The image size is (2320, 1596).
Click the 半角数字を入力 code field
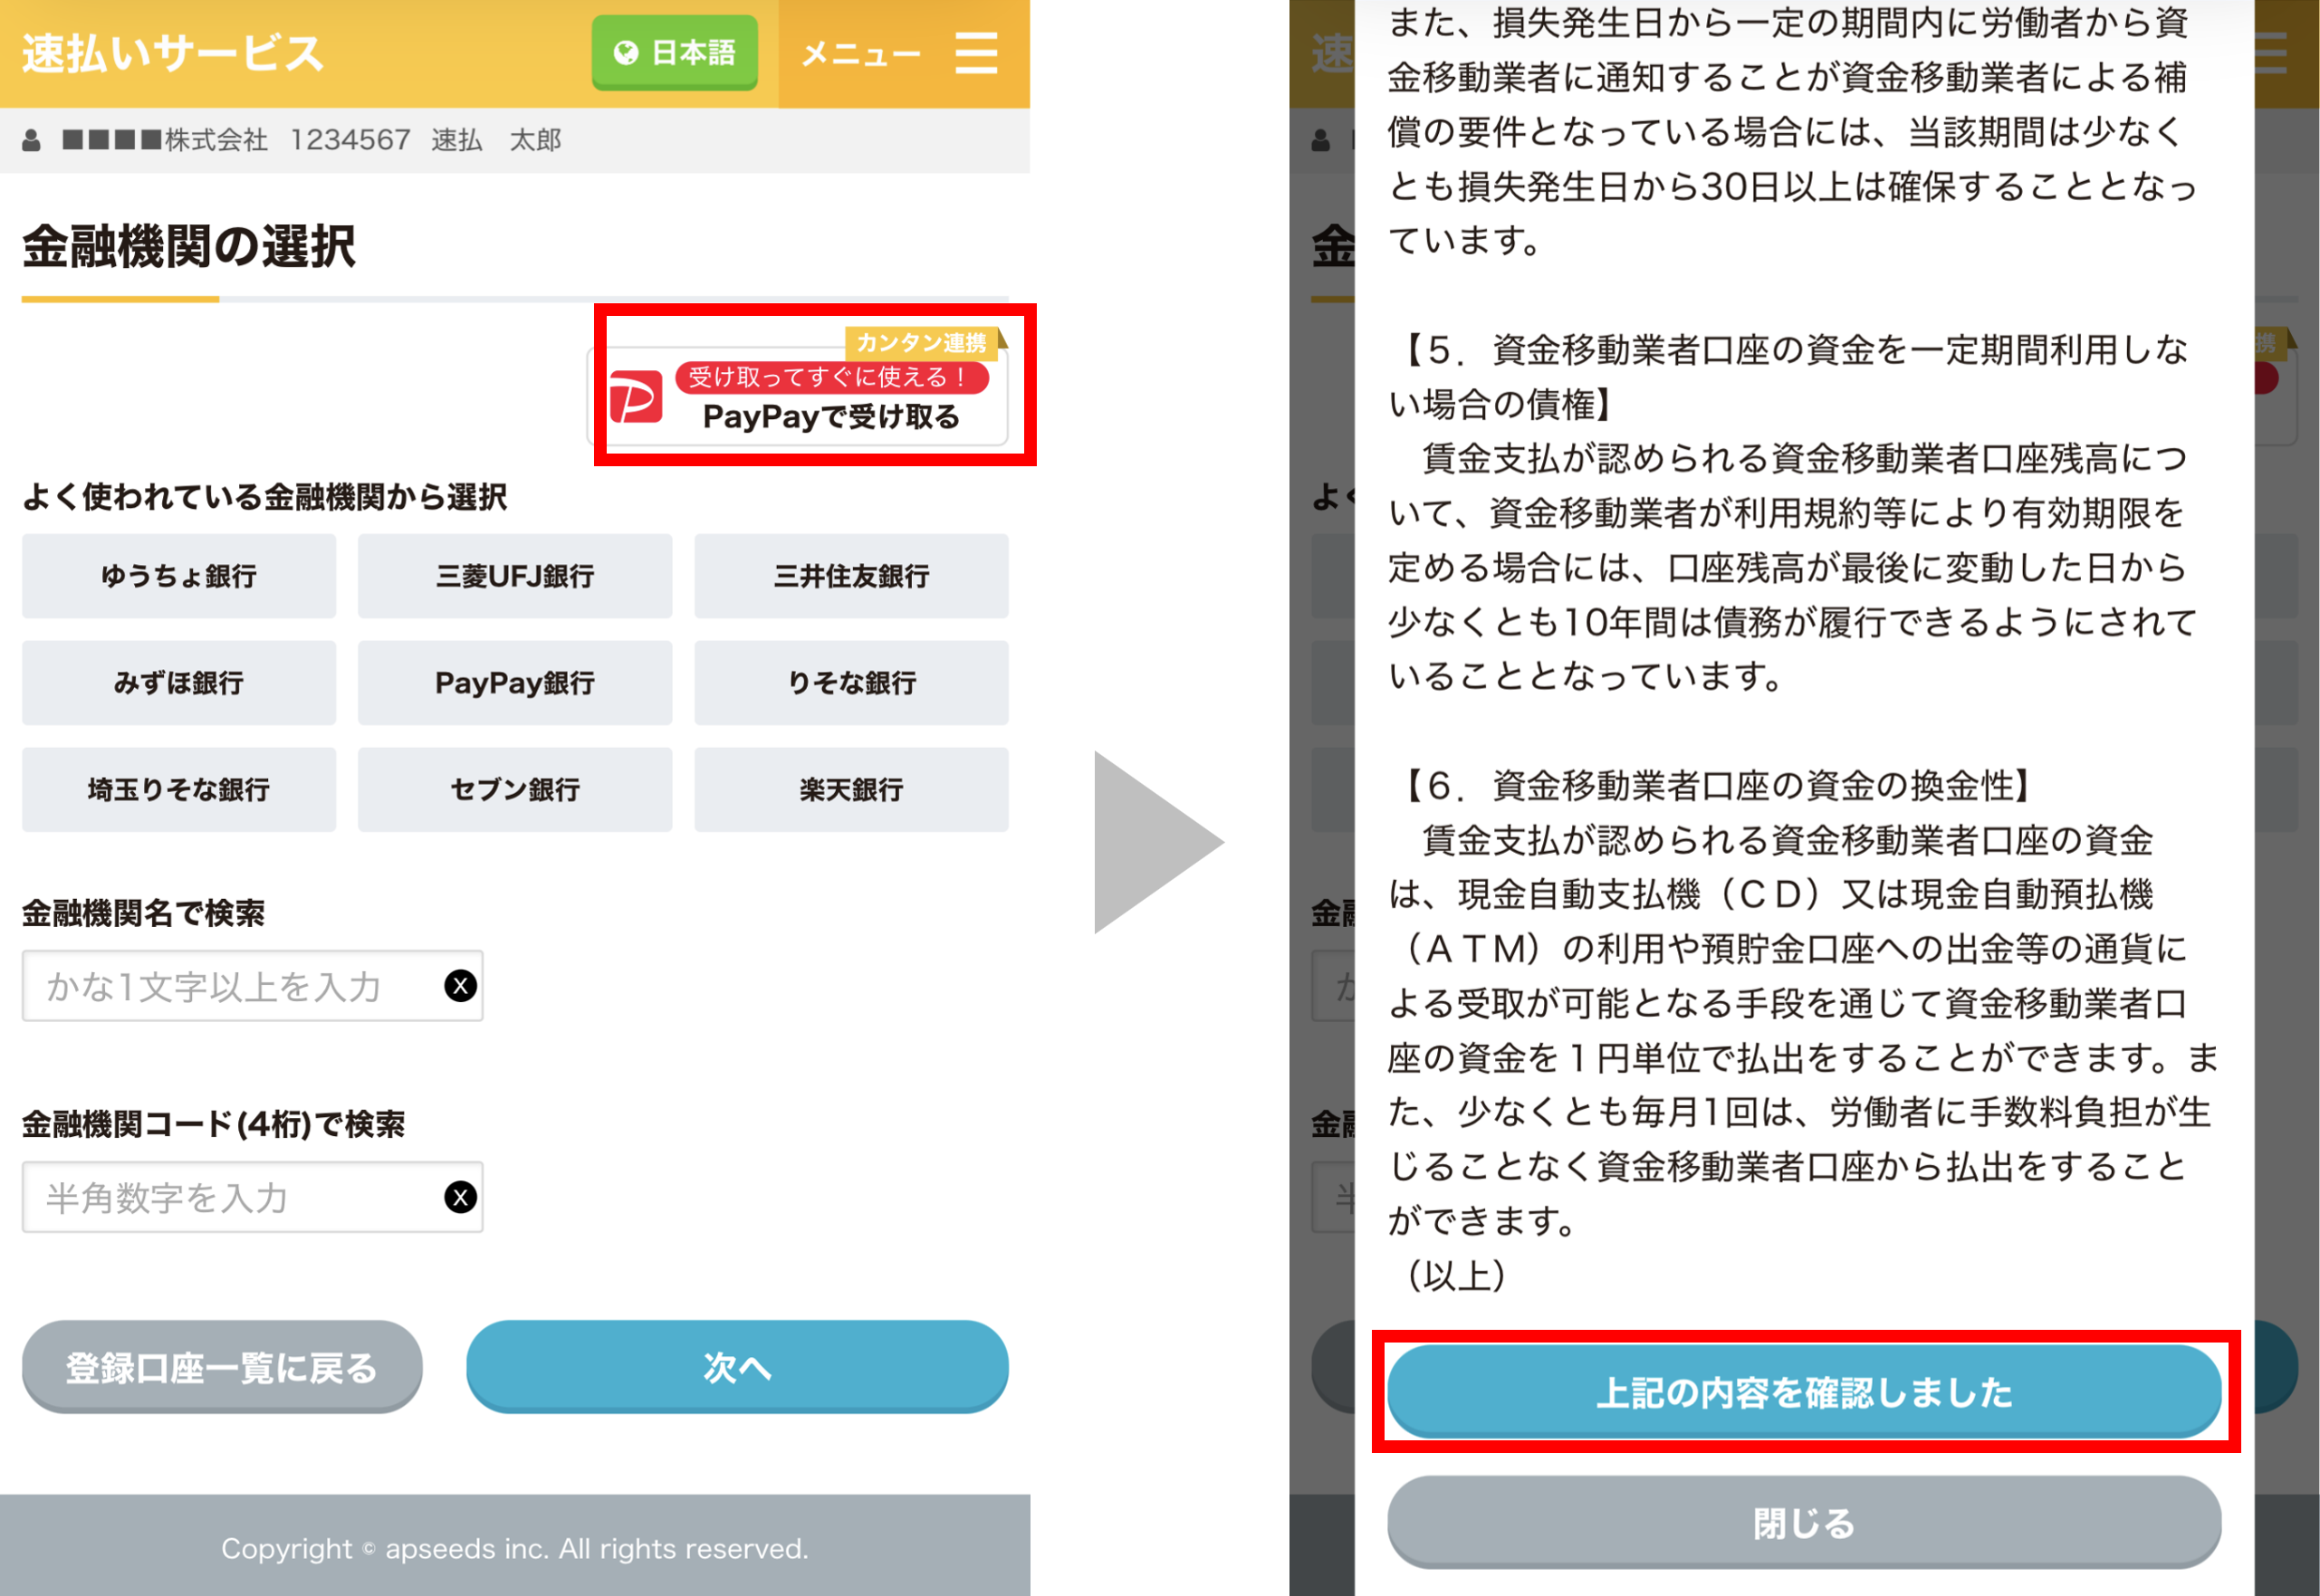coord(253,1197)
